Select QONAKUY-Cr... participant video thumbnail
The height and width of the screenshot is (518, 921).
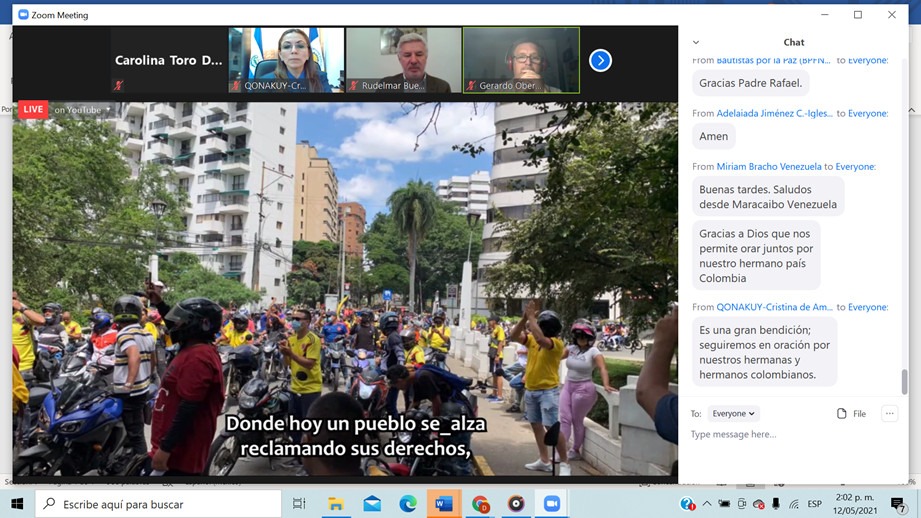(286, 60)
